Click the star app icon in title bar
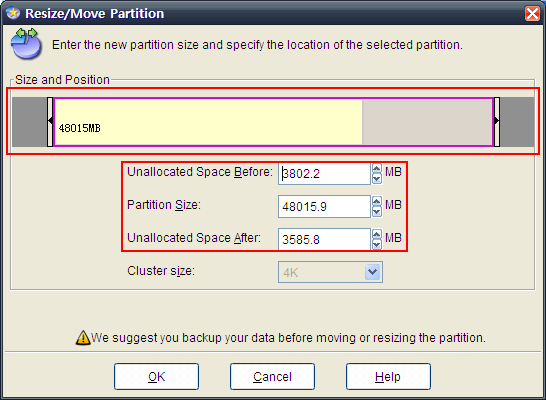546x400 pixels. pos(13,13)
